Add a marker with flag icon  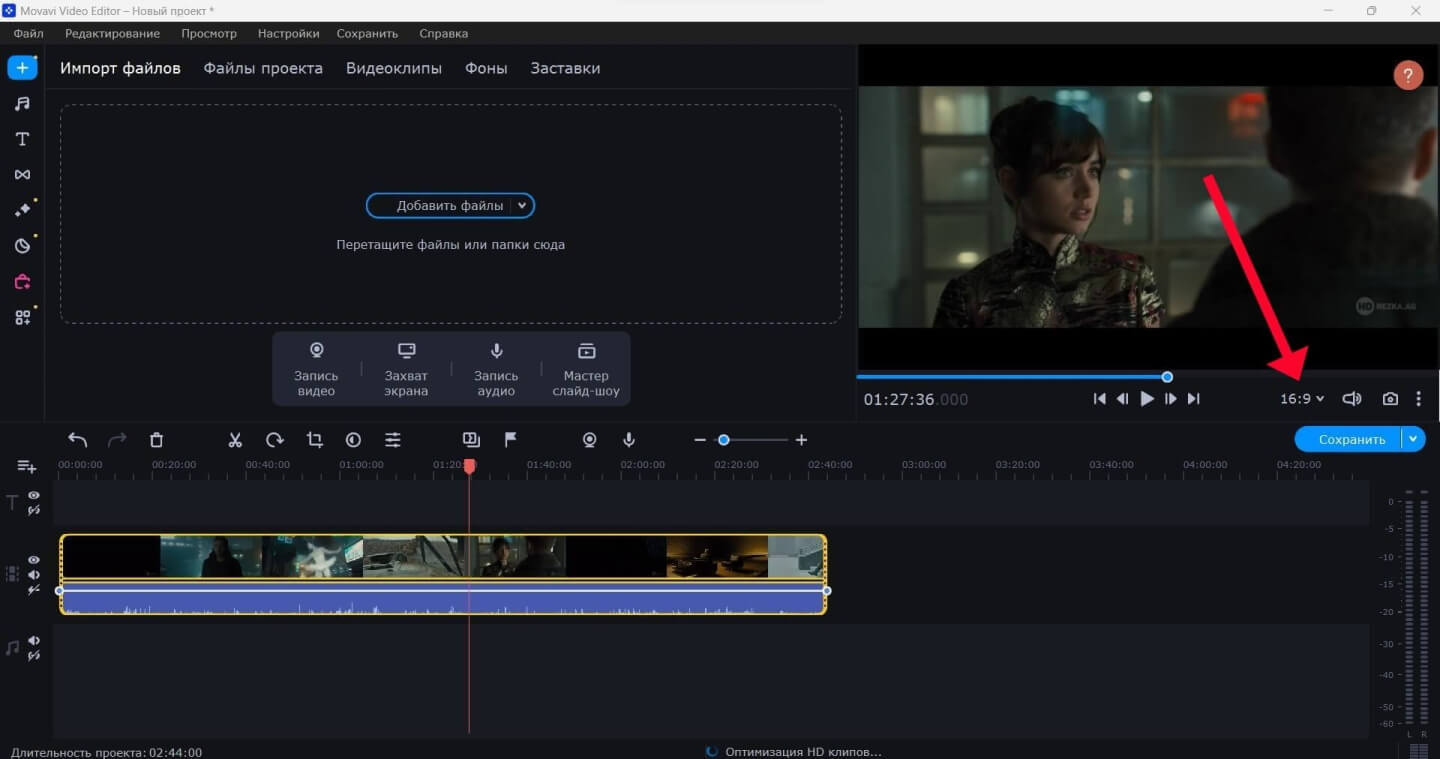510,439
